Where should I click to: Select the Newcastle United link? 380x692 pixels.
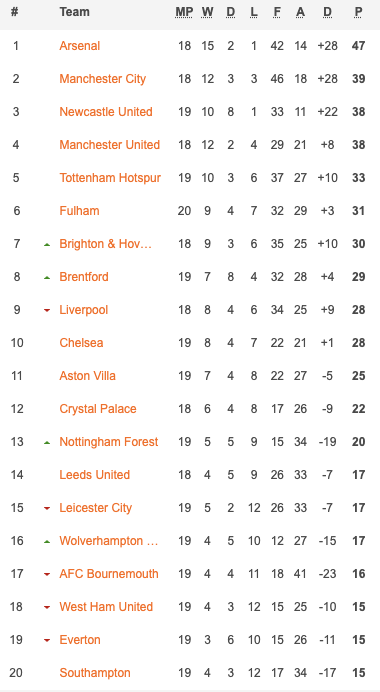pos(106,112)
